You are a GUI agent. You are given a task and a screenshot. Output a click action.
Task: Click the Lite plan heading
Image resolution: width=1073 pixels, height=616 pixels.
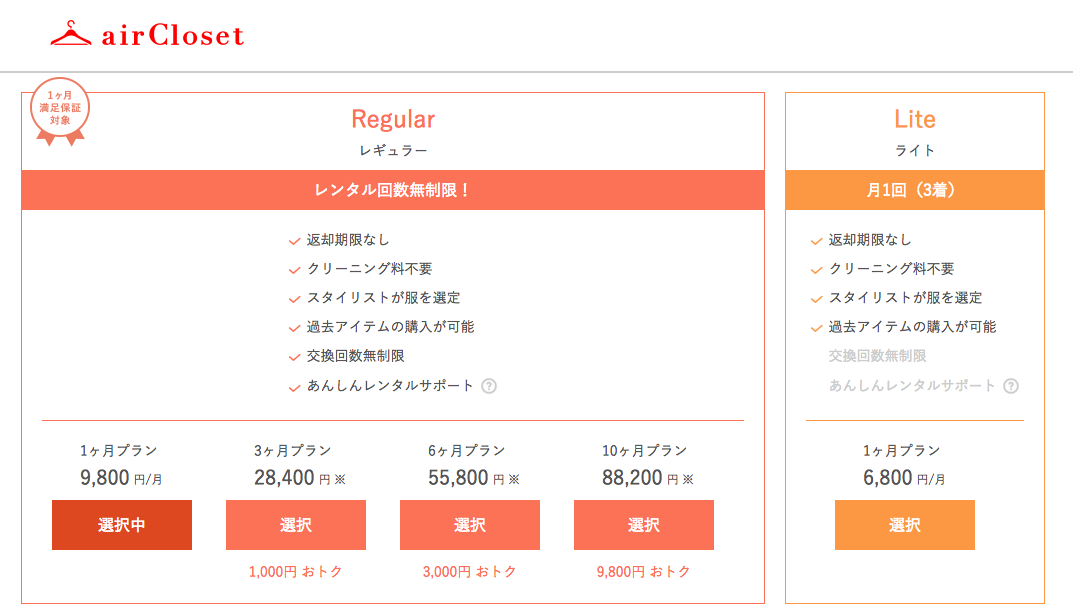(x=915, y=119)
